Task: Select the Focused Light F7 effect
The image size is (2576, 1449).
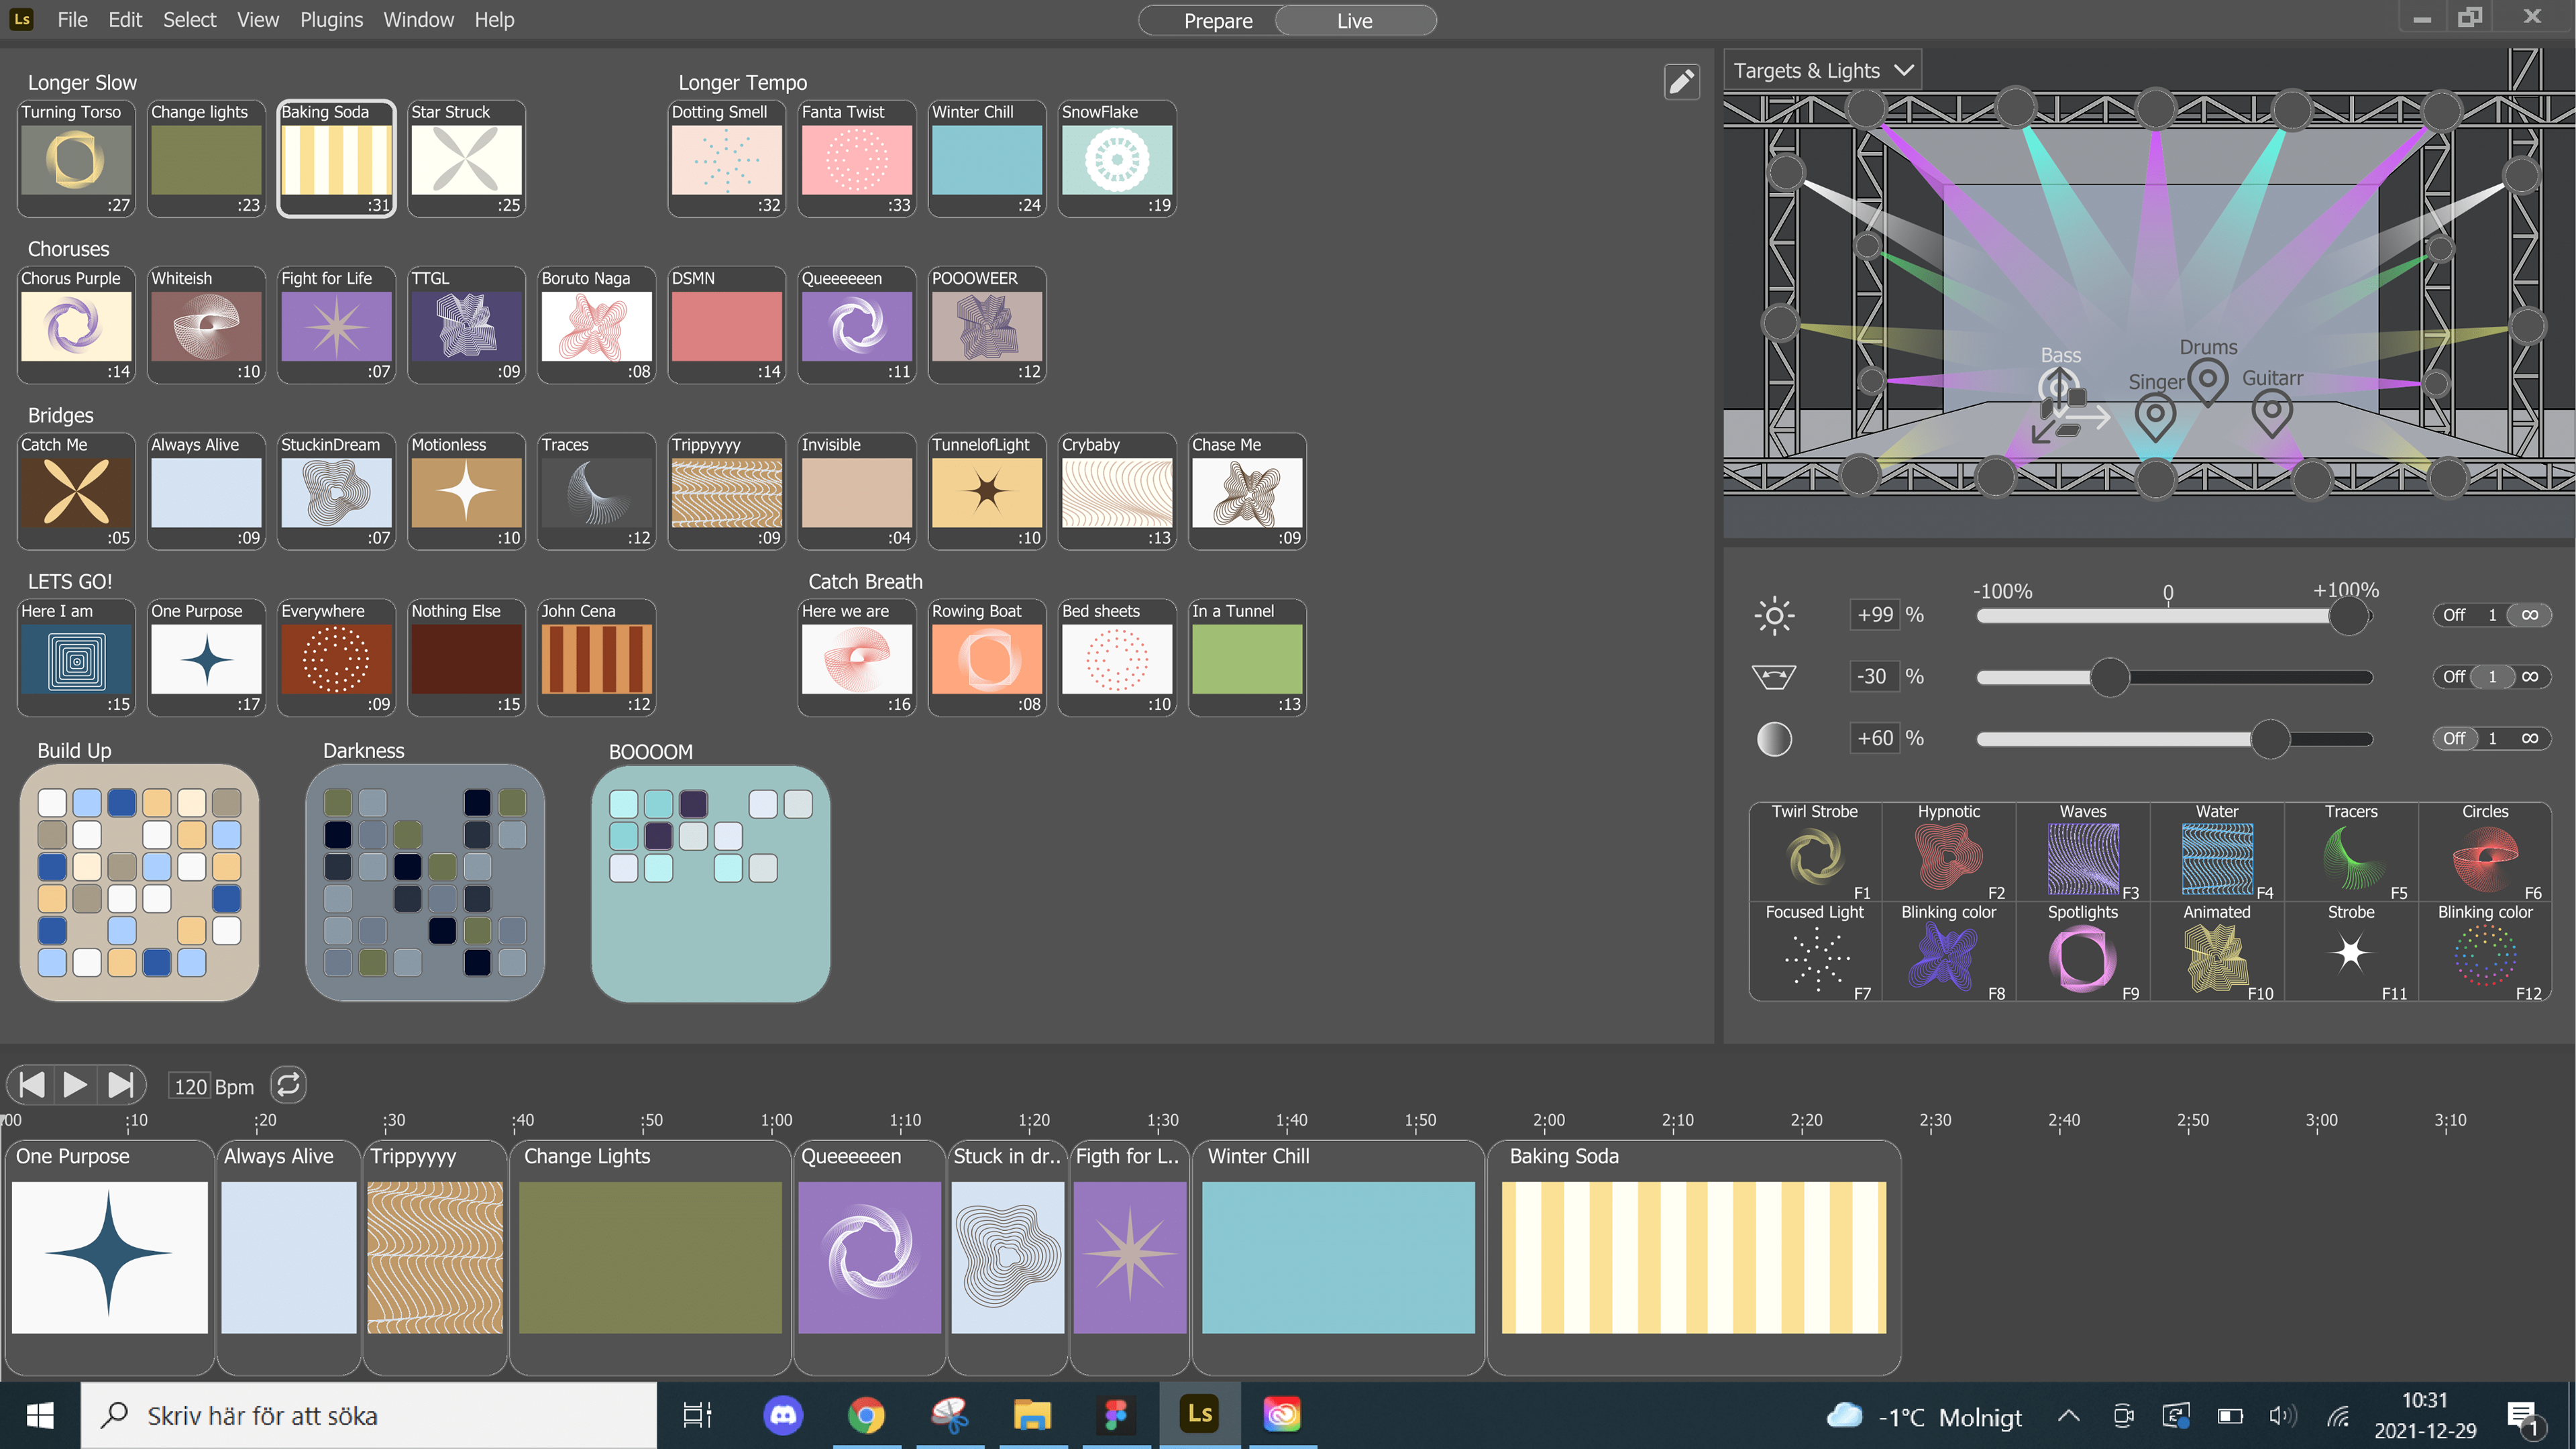Action: (1815, 951)
